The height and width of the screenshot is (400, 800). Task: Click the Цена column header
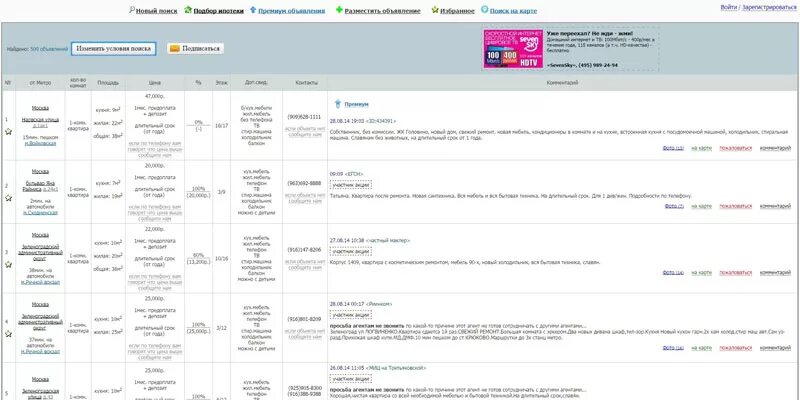[155, 83]
